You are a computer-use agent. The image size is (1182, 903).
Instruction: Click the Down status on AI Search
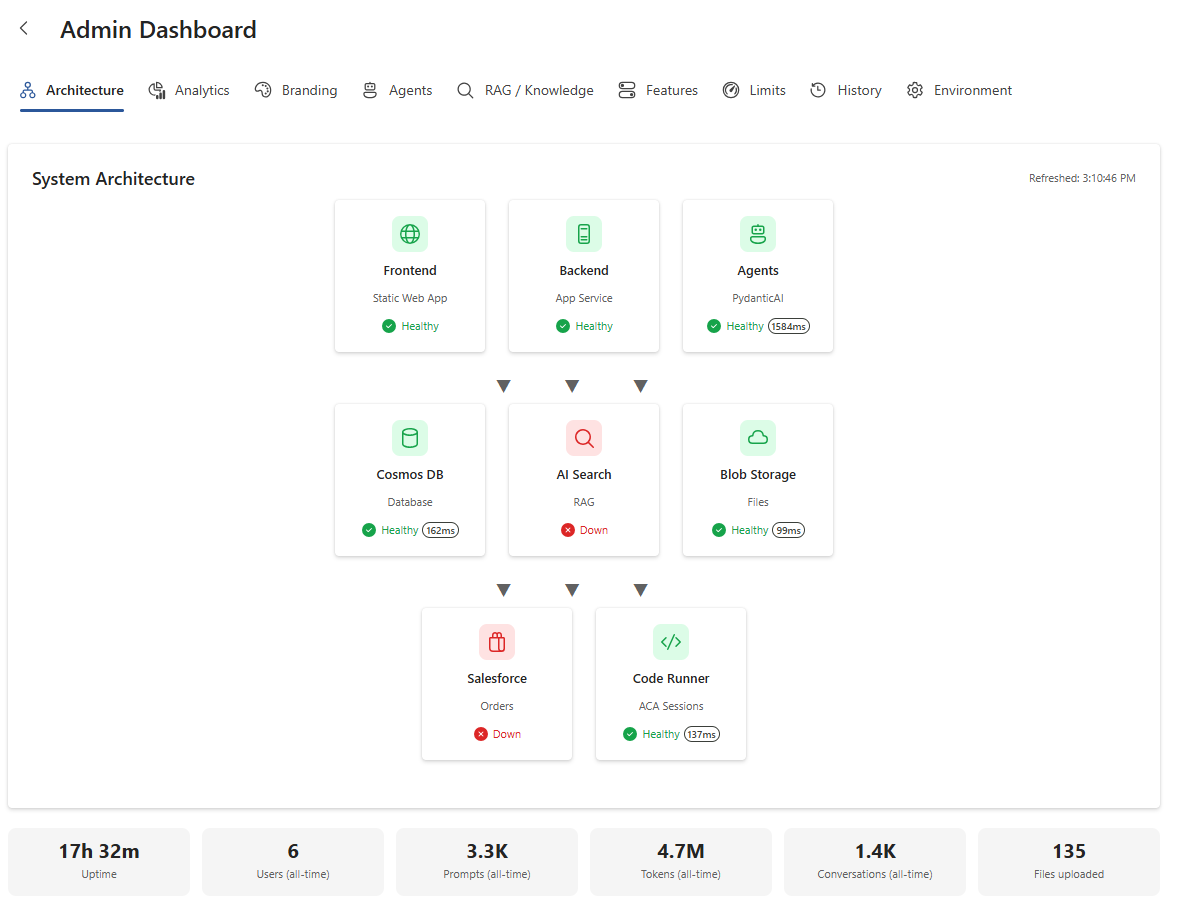coord(584,530)
